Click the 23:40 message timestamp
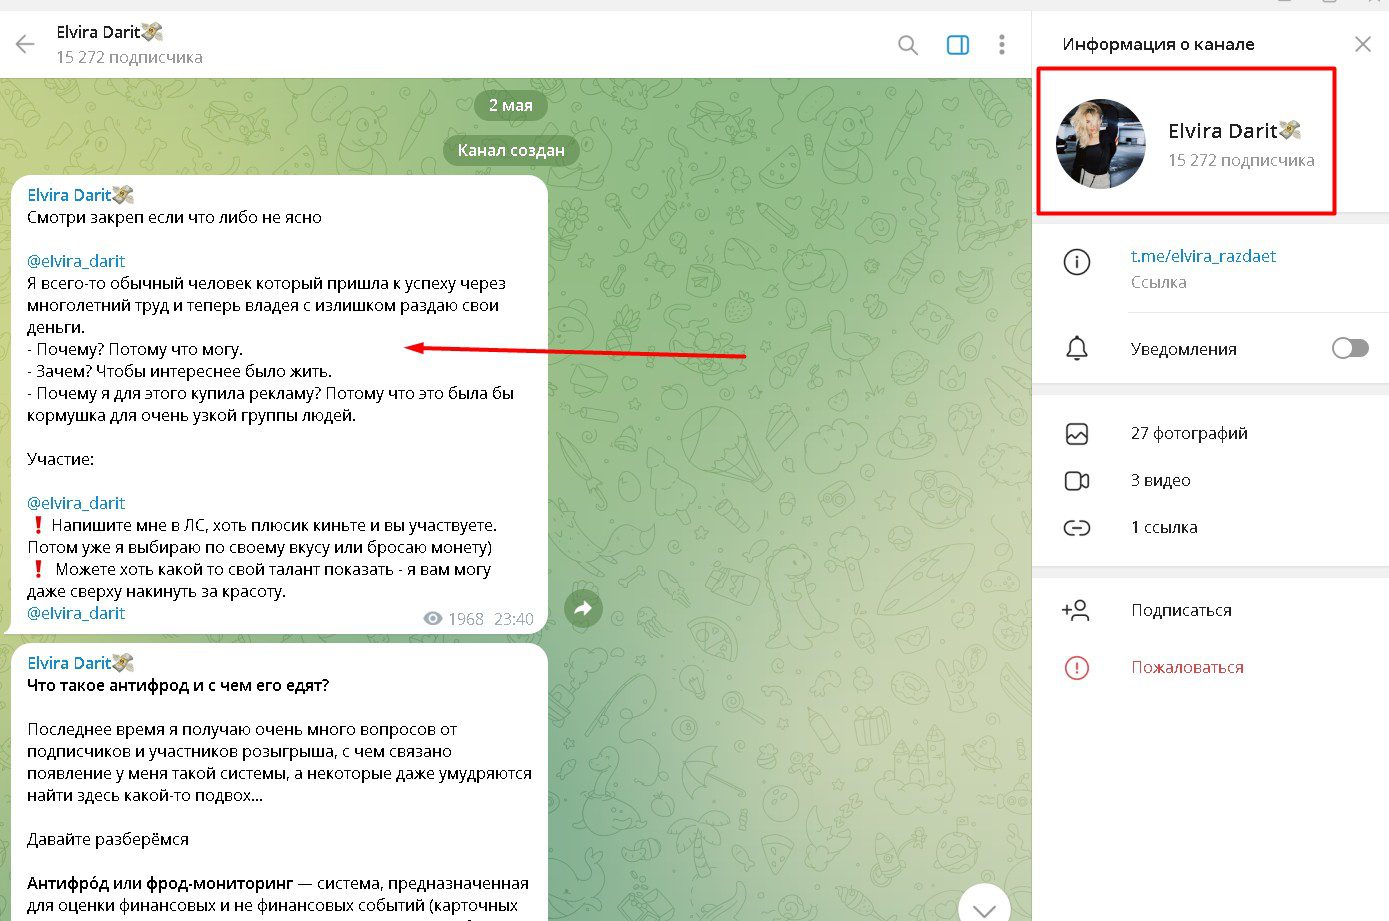 pyautogui.click(x=514, y=619)
